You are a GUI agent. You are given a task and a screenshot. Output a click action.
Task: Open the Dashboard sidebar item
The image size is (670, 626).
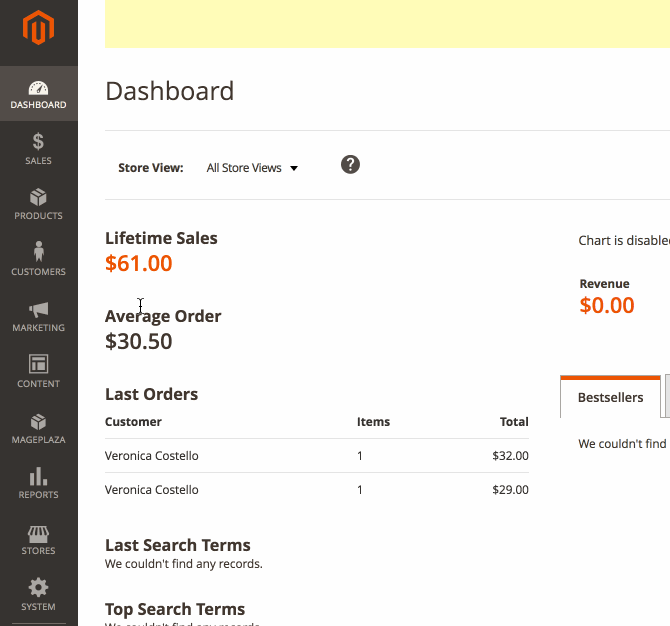click(38, 94)
